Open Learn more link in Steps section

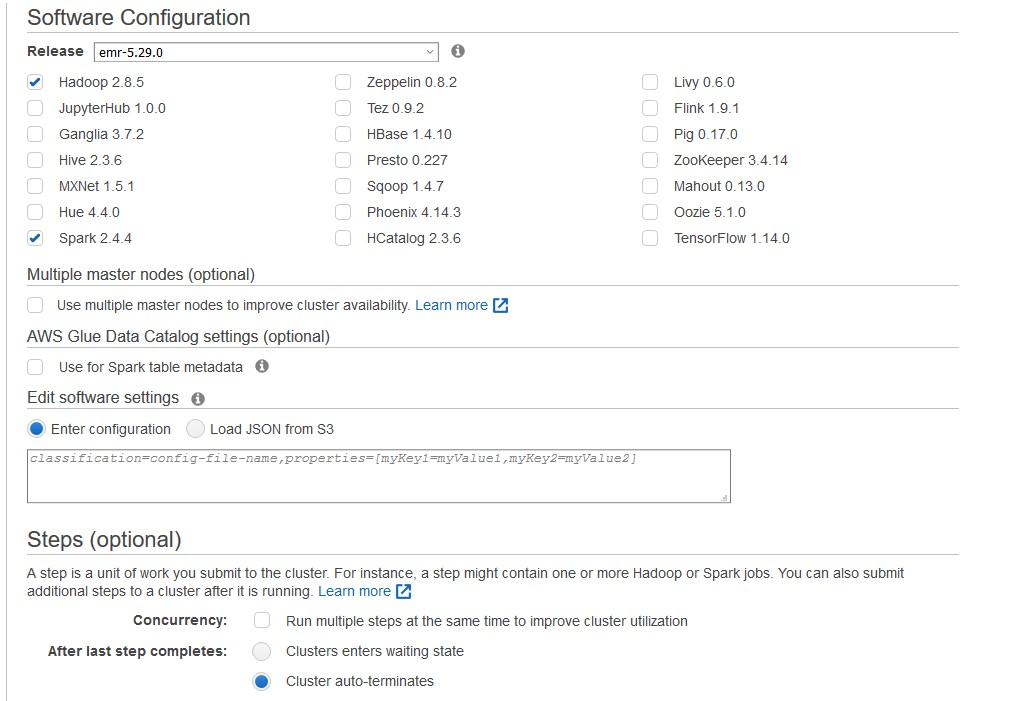[x=354, y=591]
